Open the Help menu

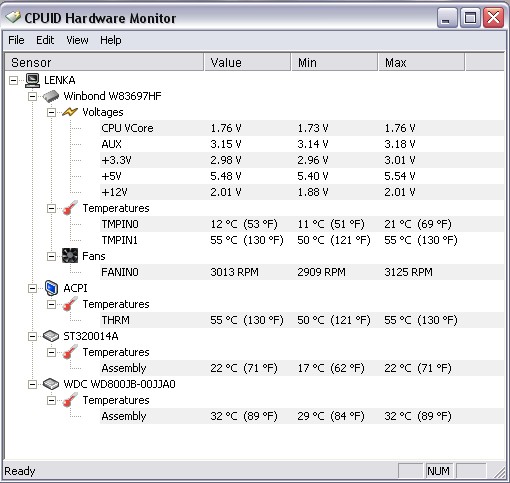pos(111,40)
